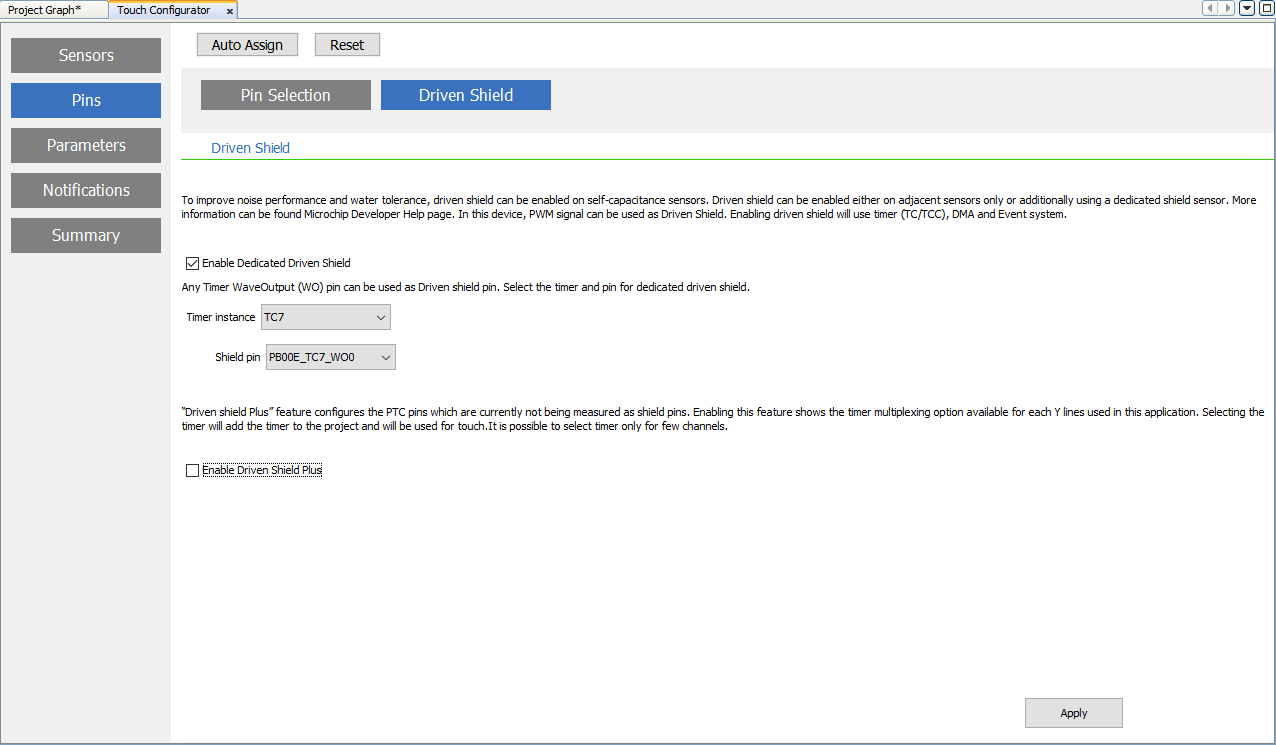View the Summary section
The width and height of the screenshot is (1276, 745).
[x=86, y=235]
